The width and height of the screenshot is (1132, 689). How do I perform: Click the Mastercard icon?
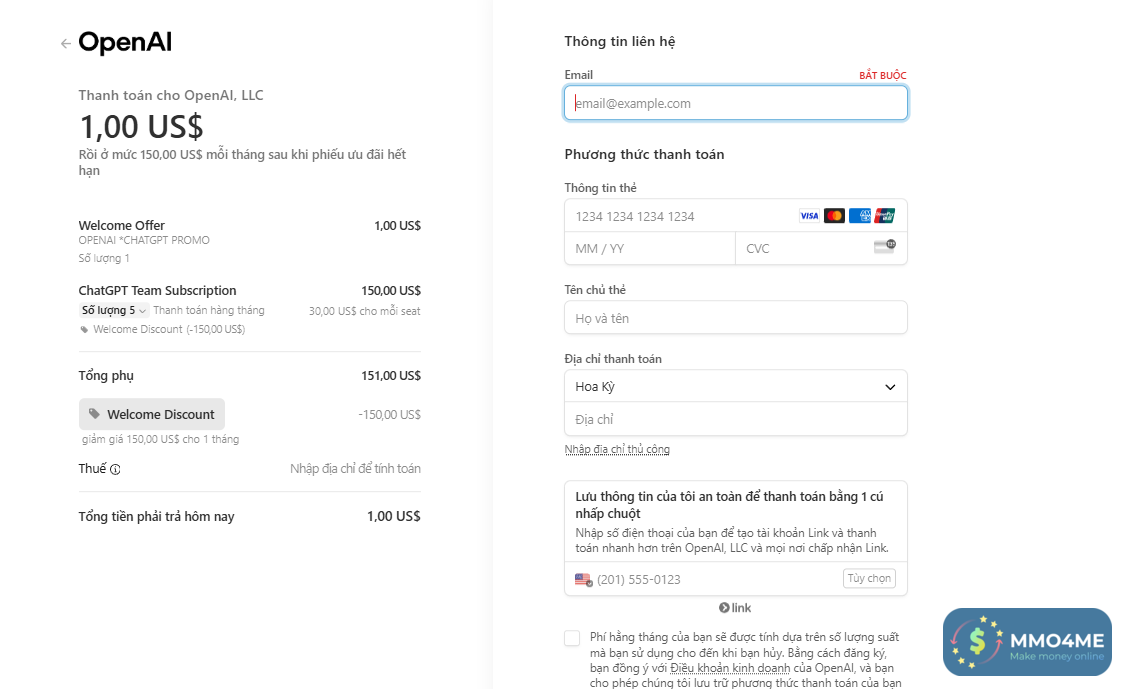coord(834,216)
